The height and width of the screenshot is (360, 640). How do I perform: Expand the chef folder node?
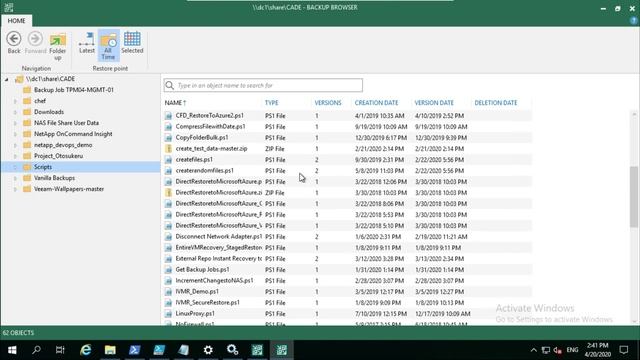pos(16,101)
